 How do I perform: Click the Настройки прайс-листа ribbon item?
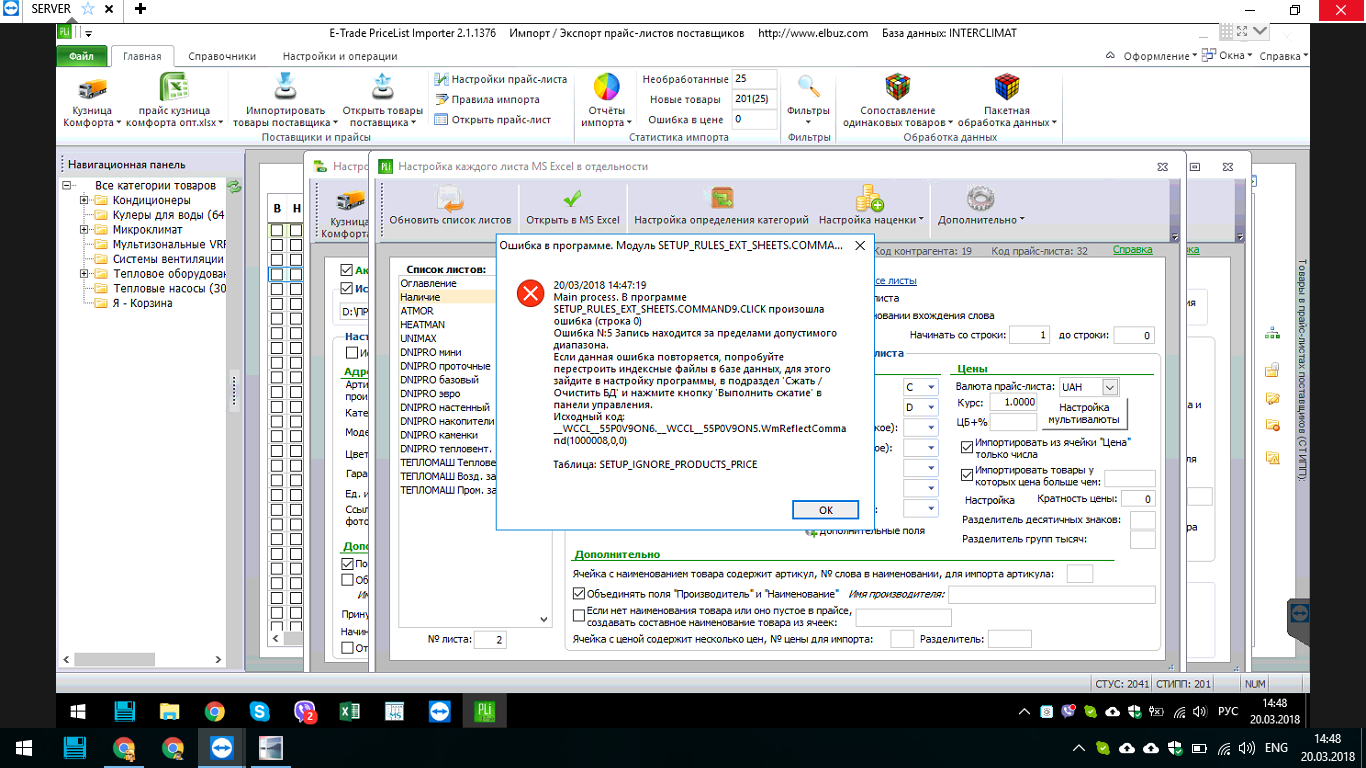pyautogui.click(x=501, y=79)
